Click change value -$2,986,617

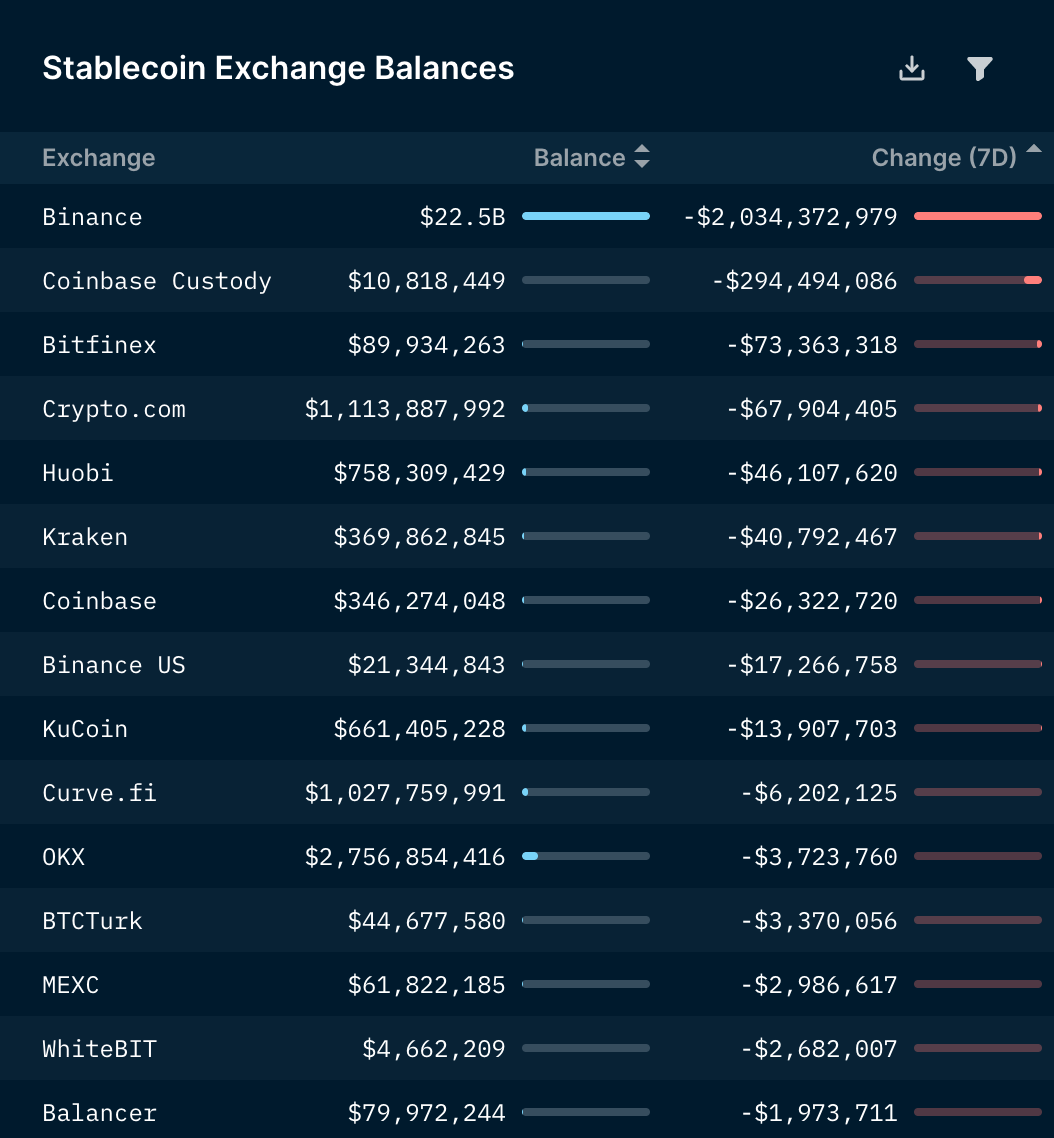pyautogui.click(x=819, y=985)
